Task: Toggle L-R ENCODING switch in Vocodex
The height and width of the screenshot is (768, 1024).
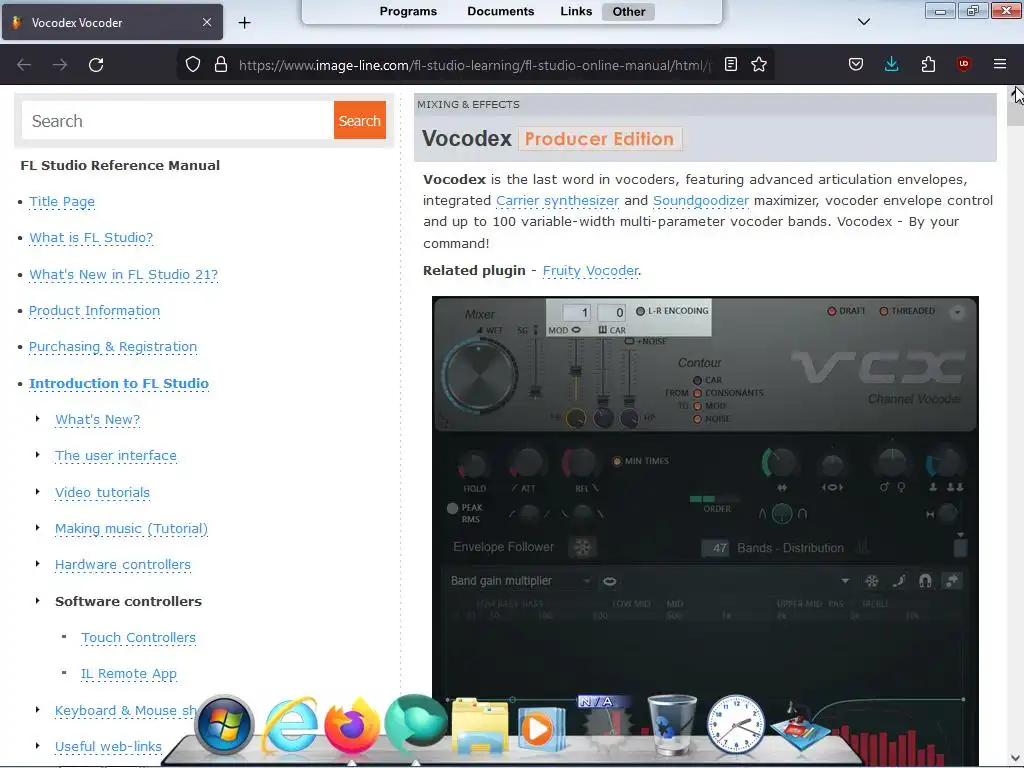Action: pyautogui.click(x=641, y=311)
